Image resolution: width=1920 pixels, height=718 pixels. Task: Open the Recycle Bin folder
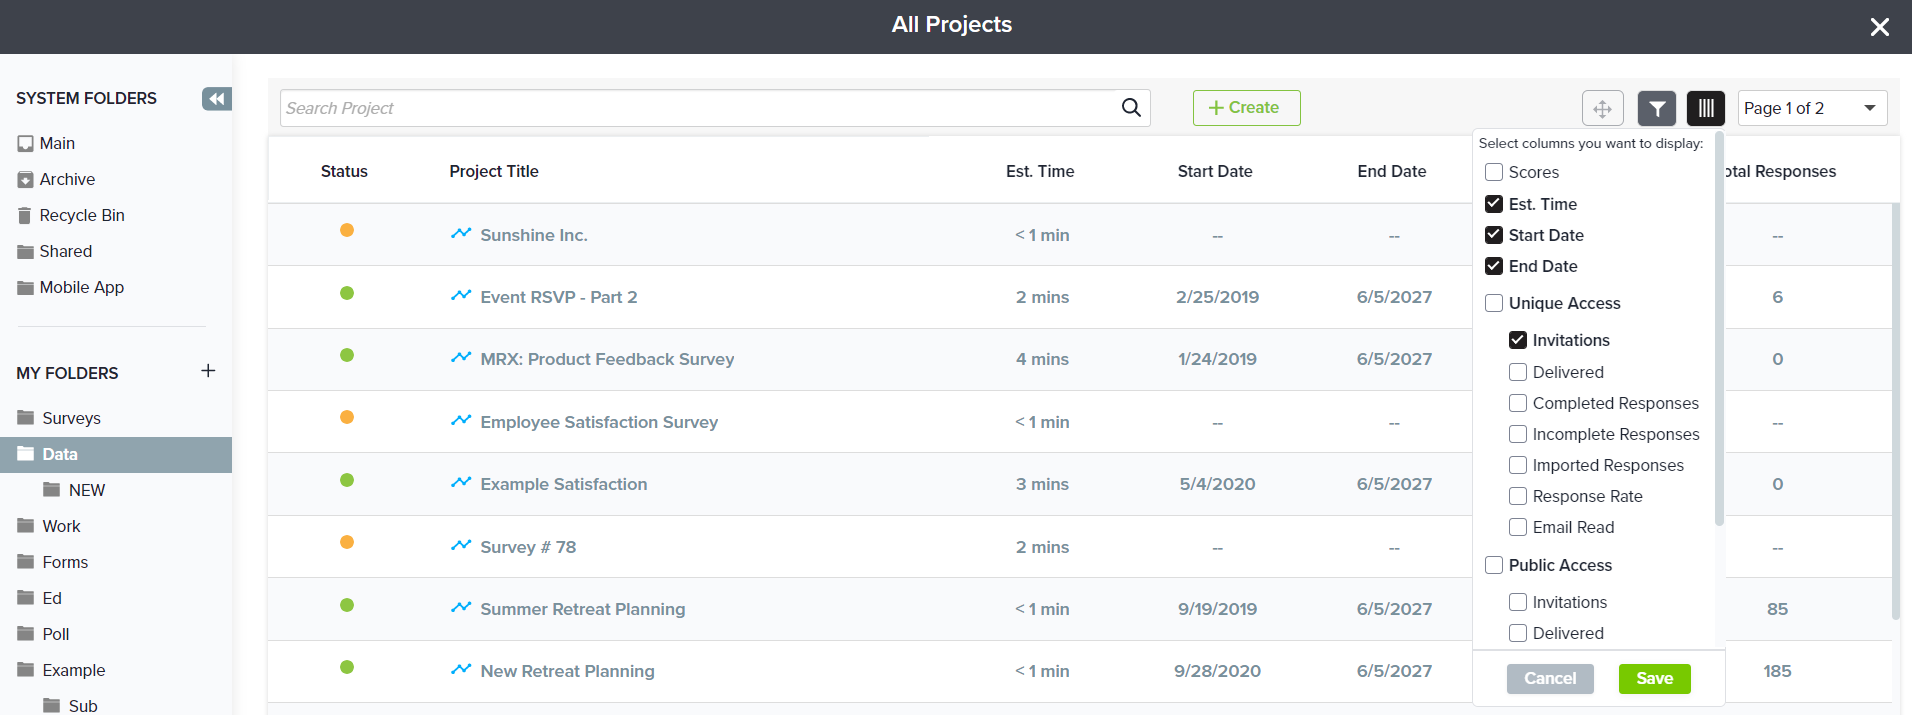[x=81, y=215]
